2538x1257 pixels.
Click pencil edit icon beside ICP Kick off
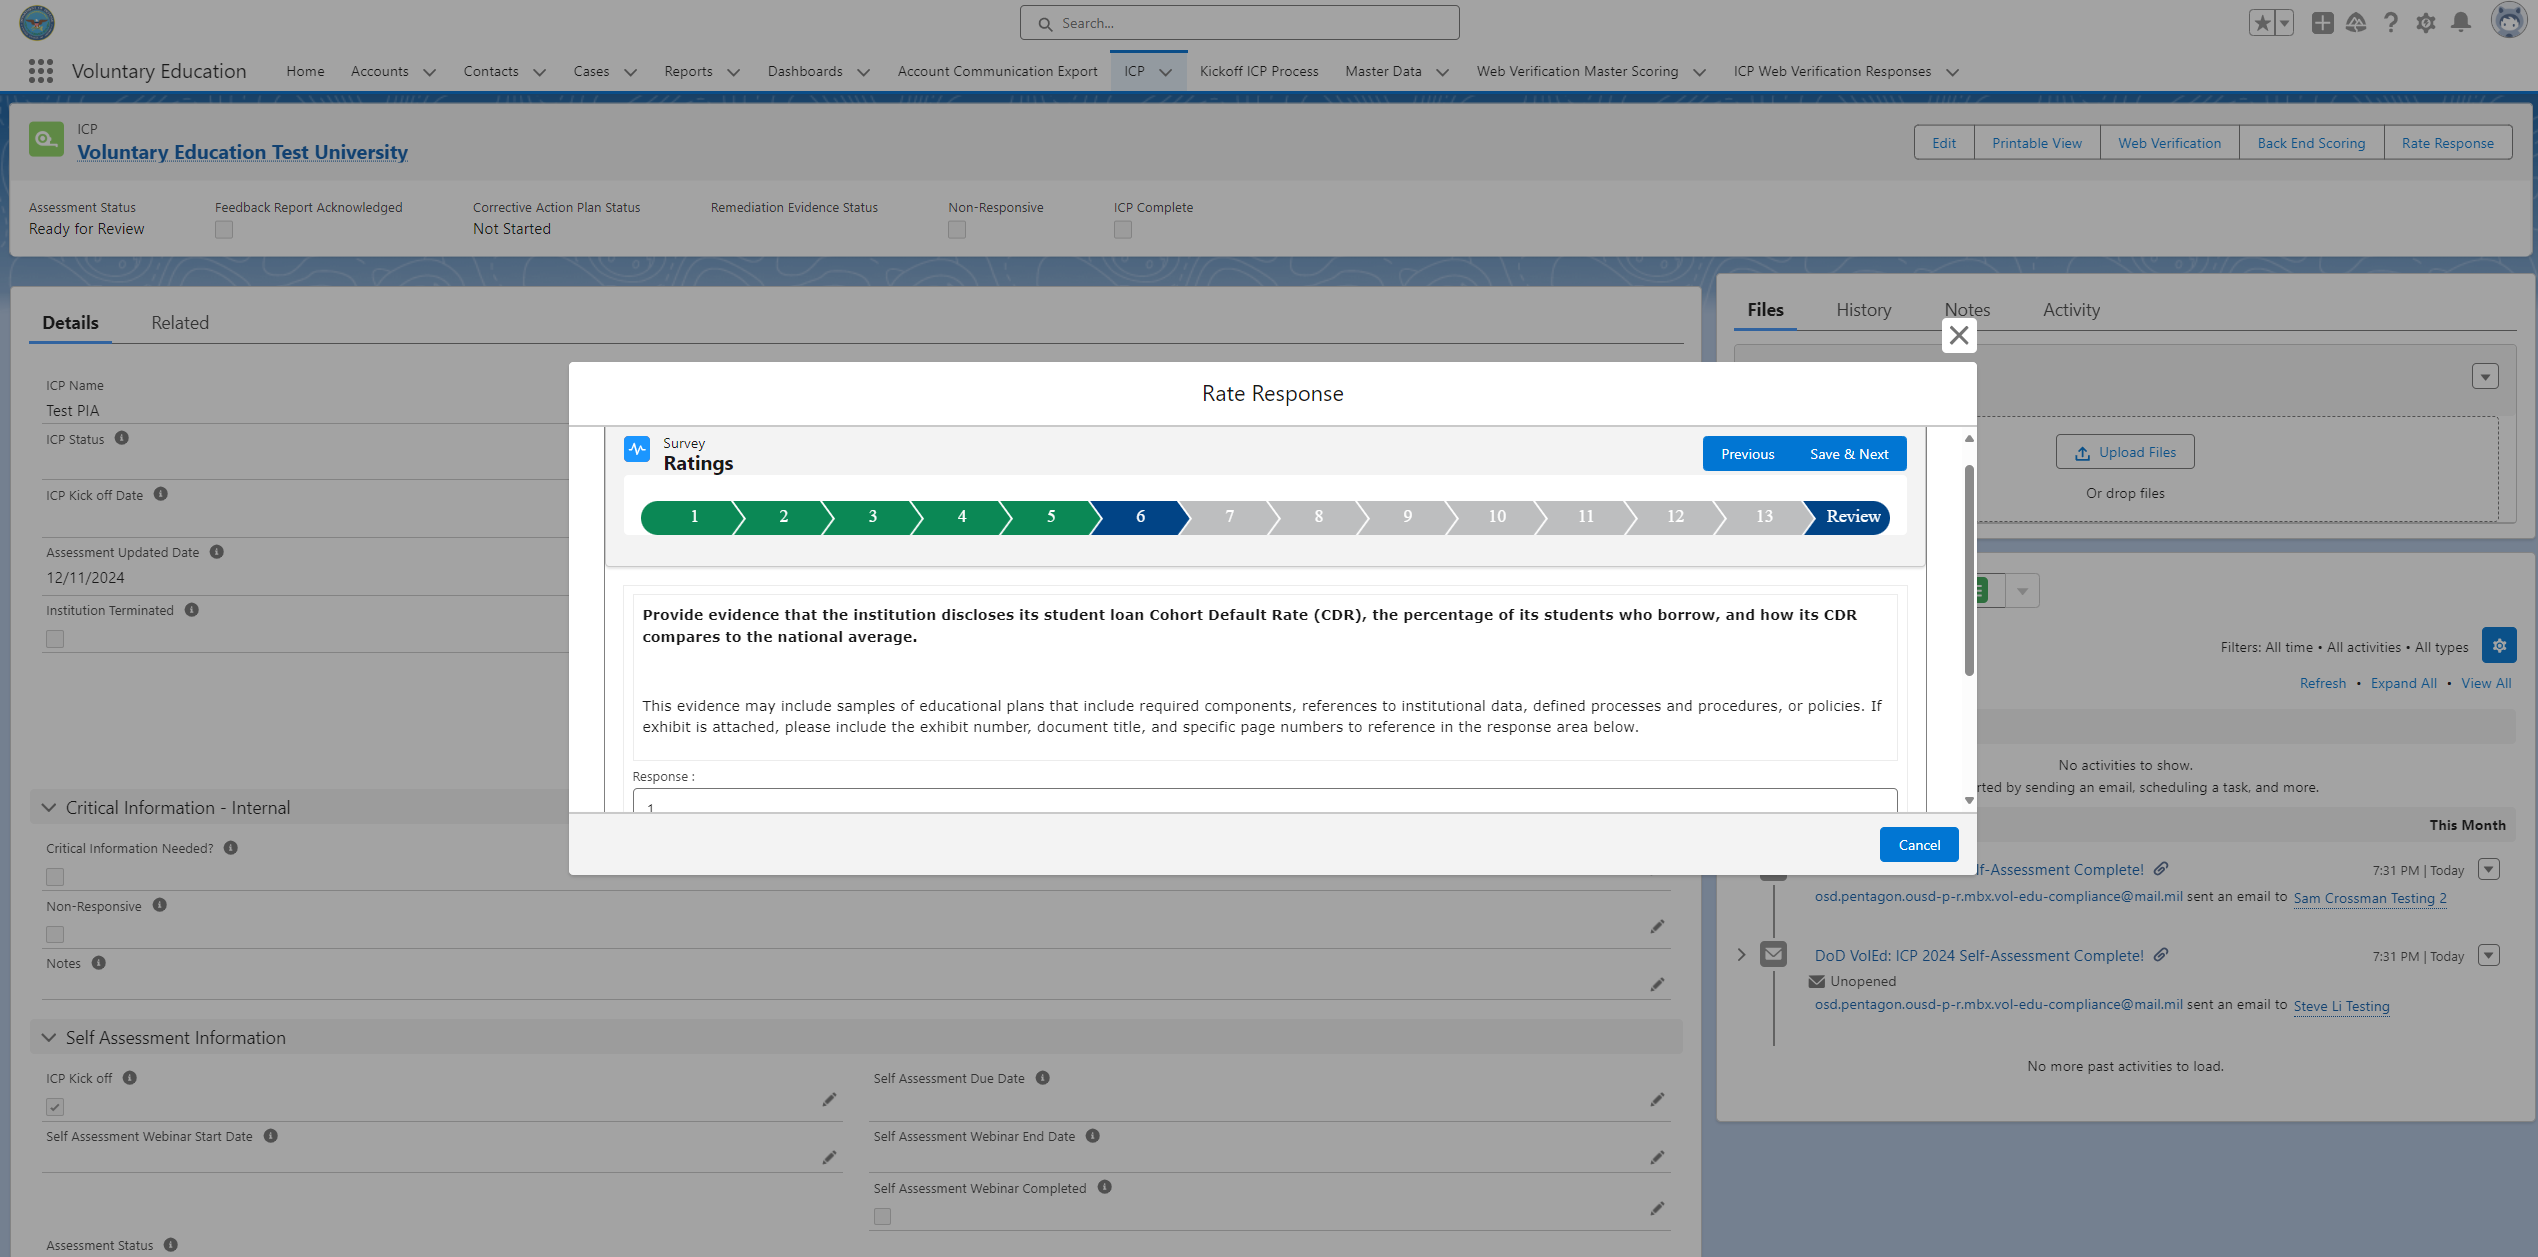click(x=829, y=1100)
